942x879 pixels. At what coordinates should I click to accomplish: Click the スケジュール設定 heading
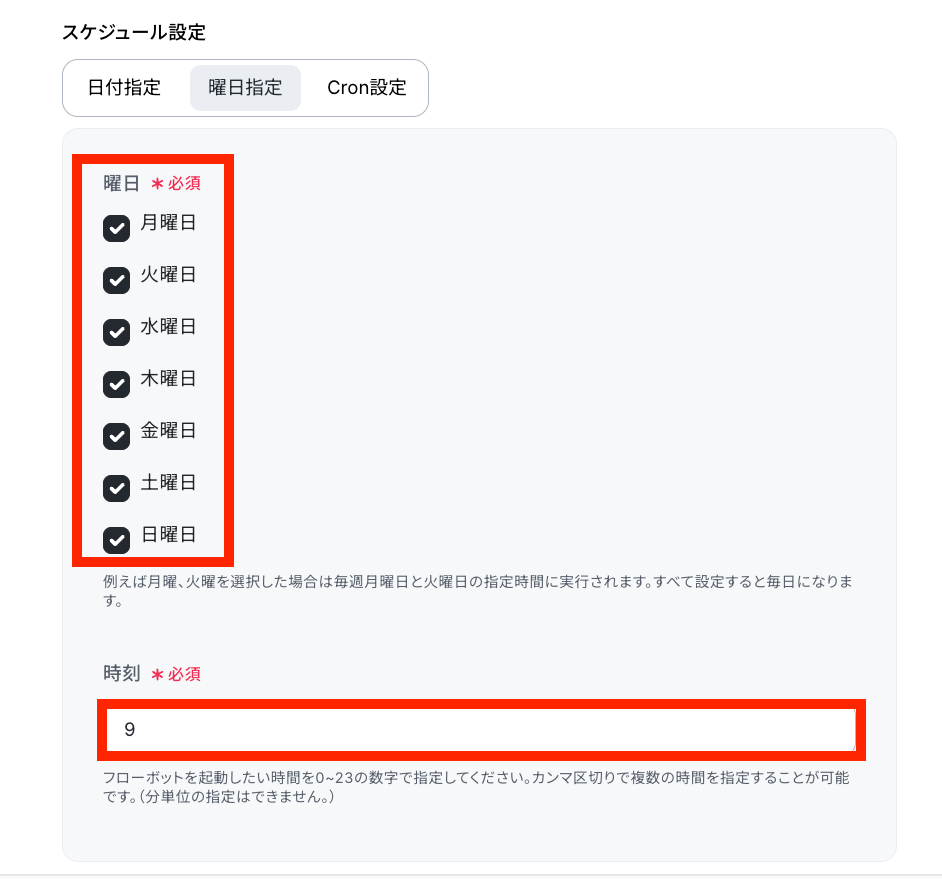point(134,32)
